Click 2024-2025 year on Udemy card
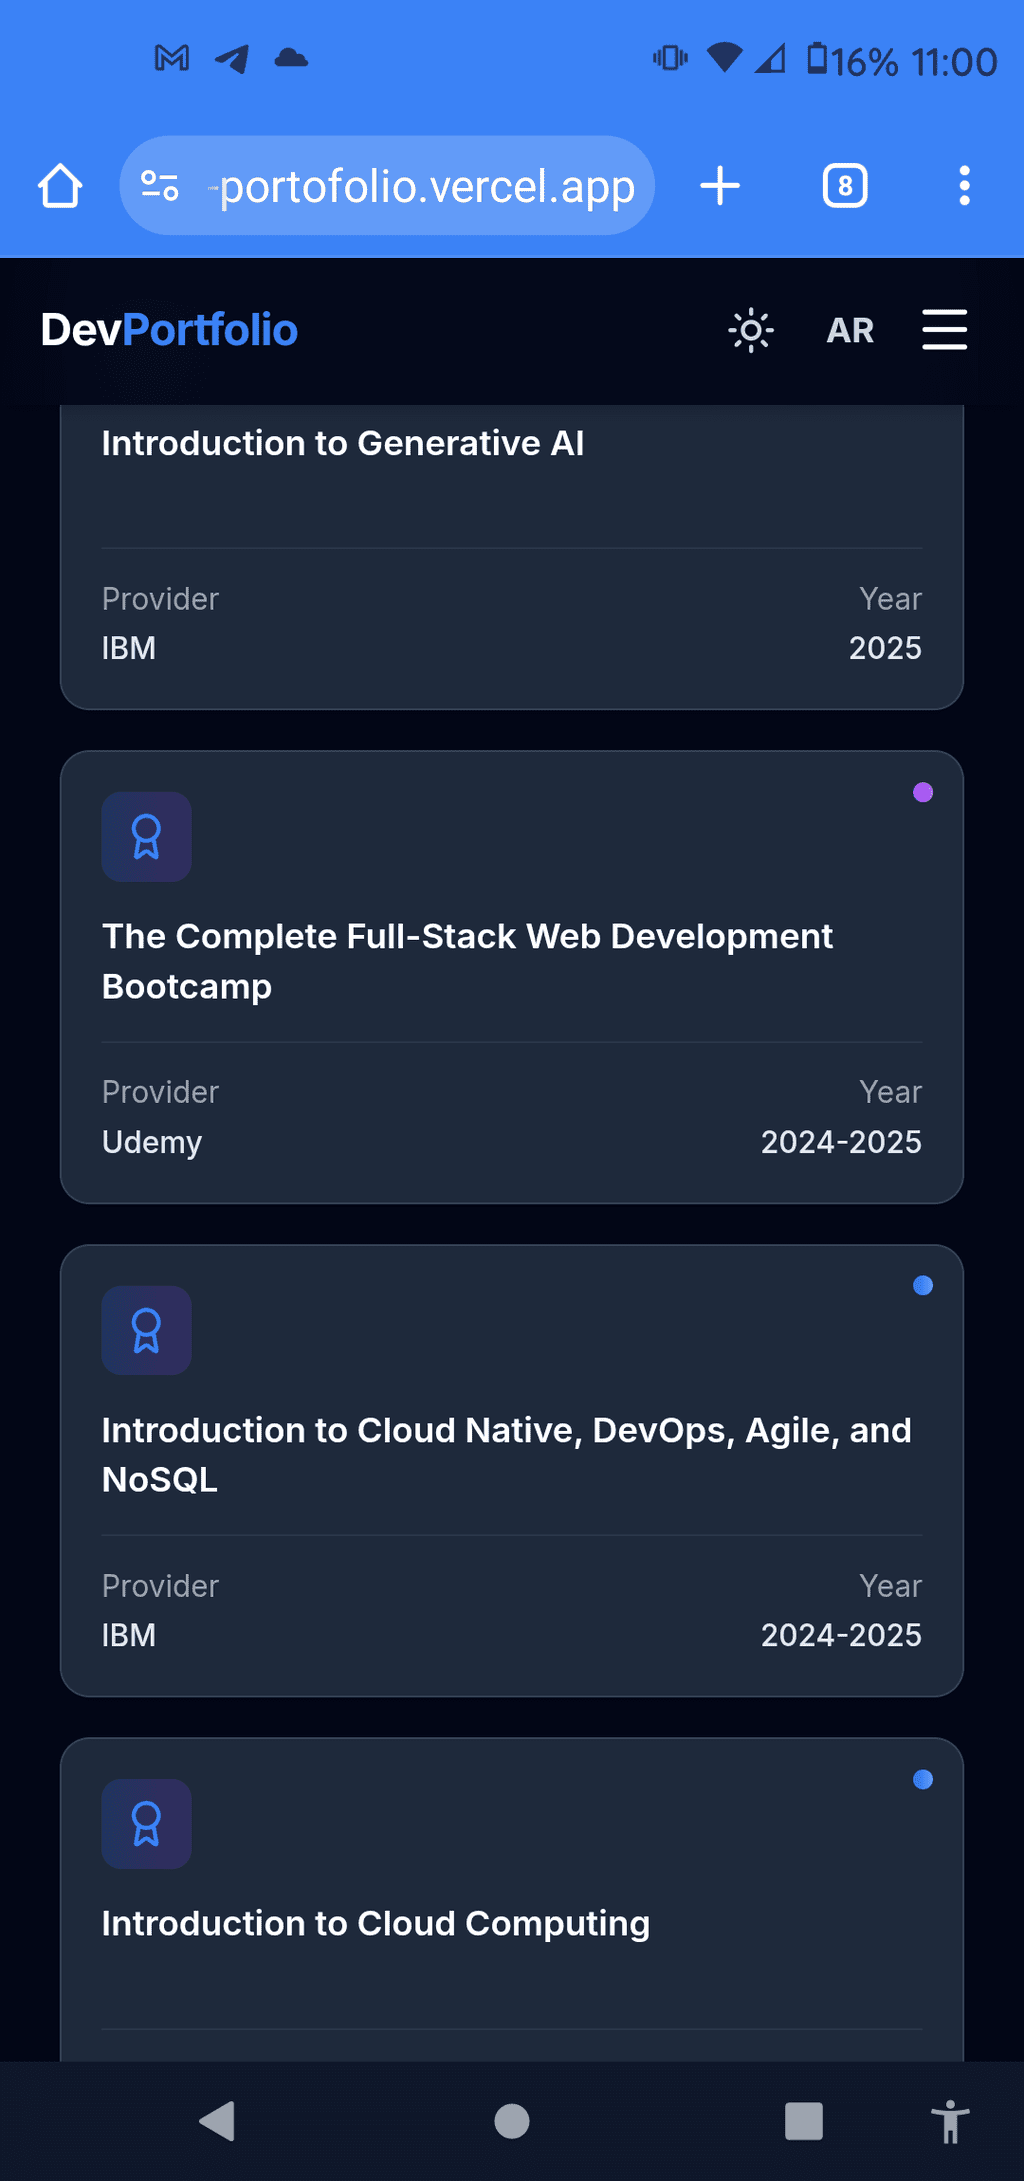 841,1142
